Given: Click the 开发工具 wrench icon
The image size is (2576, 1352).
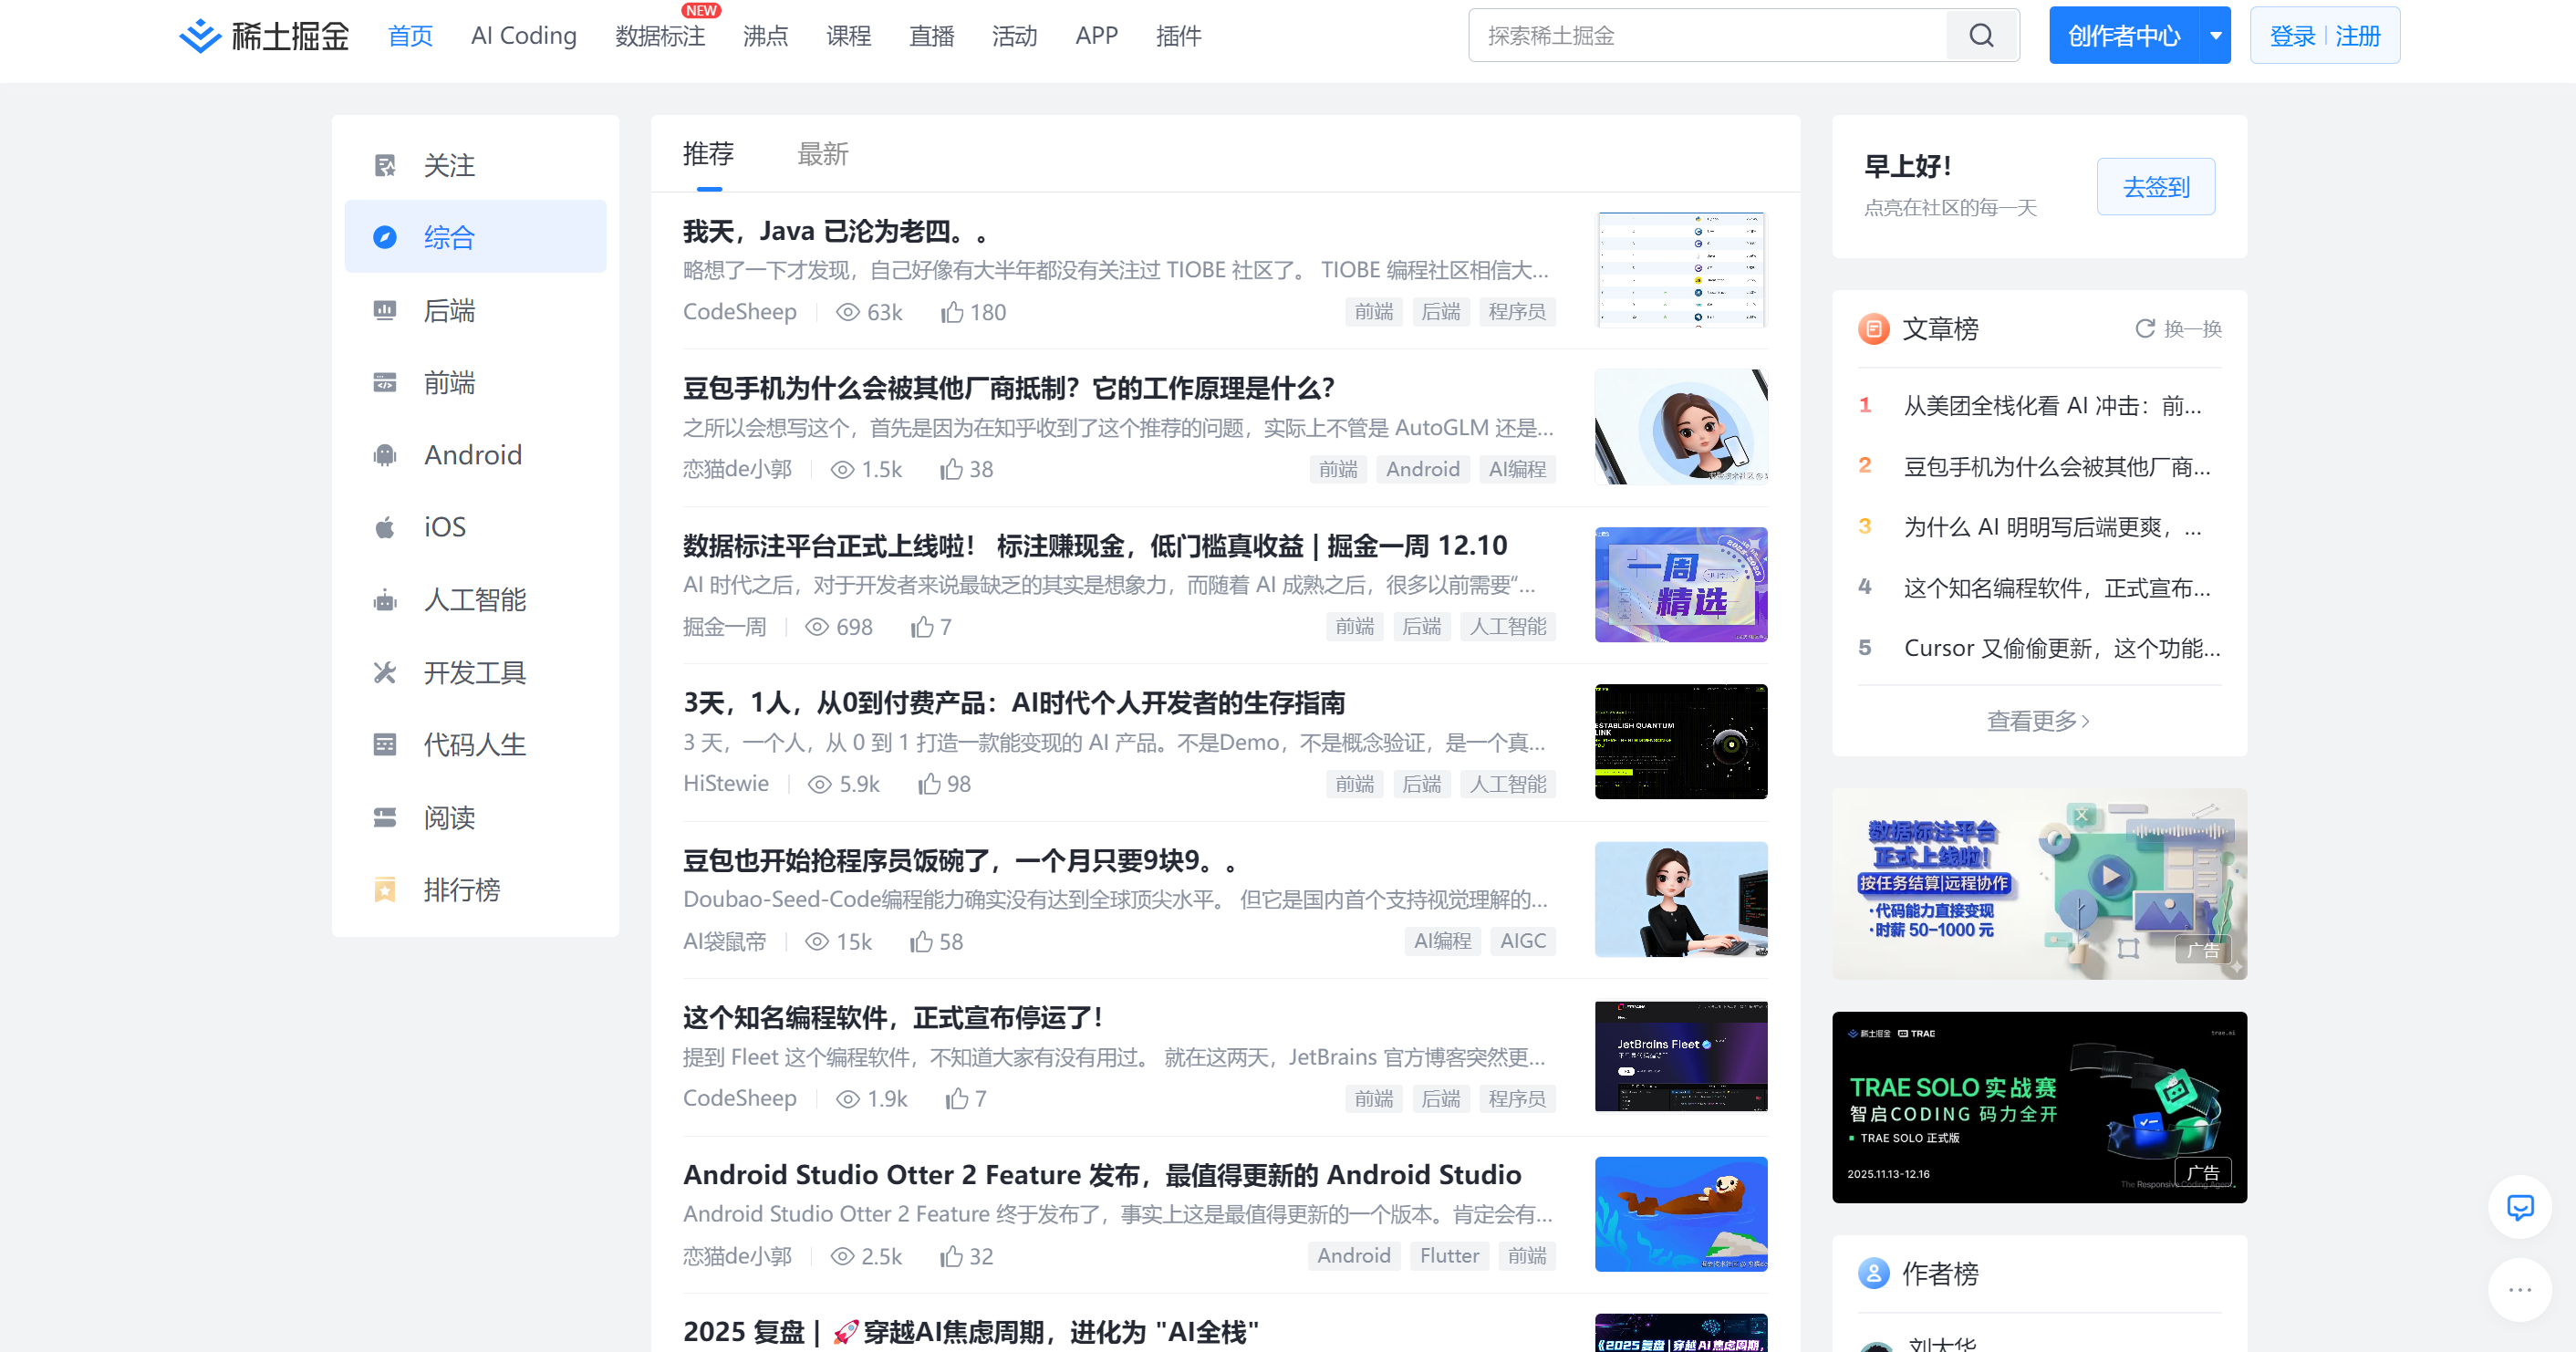Looking at the screenshot, I should pyautogui.click(x=385, y=672).
